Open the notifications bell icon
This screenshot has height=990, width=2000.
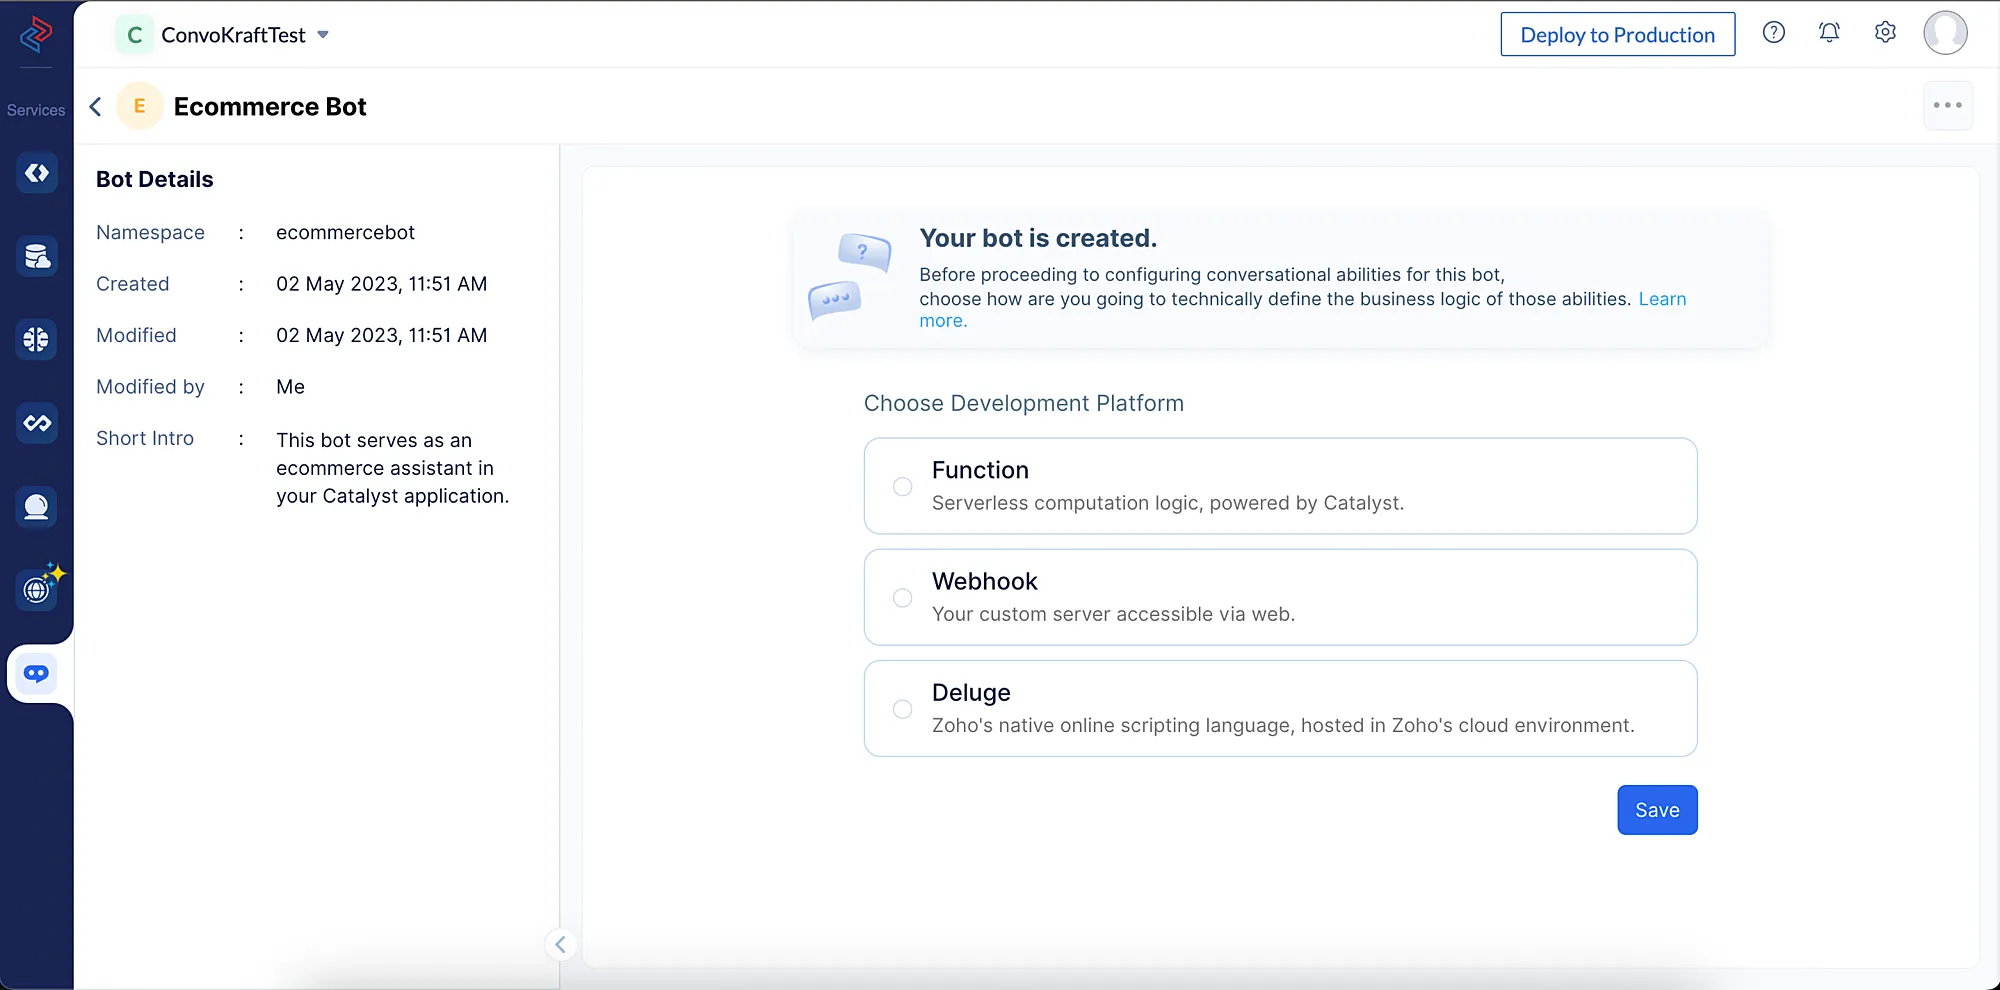pyautogui.click(x=1829, y=33)
